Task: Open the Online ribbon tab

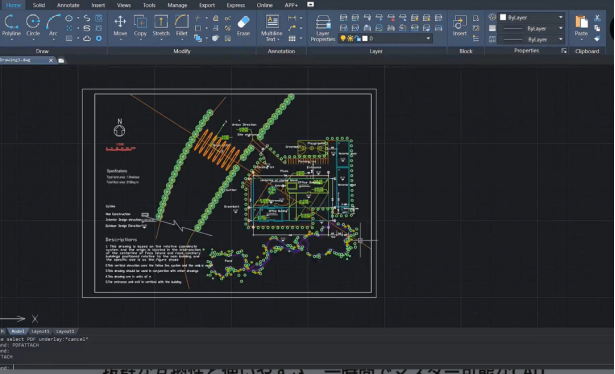Action: [264, 5]
